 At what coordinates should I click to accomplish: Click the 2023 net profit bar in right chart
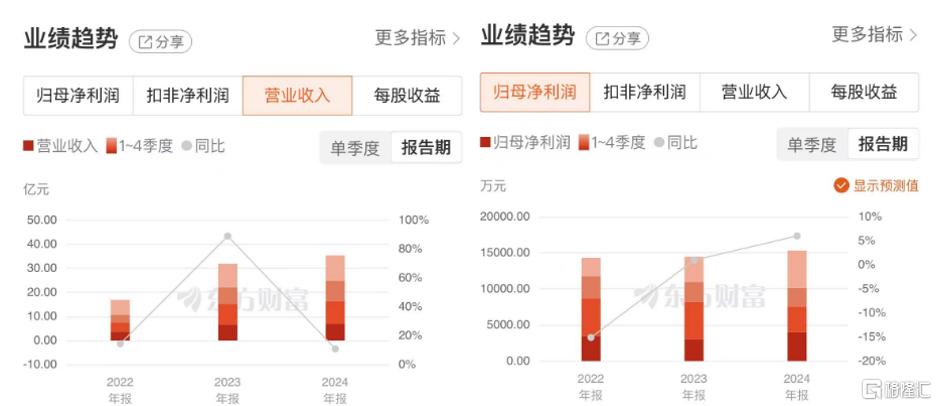[694, 309]
